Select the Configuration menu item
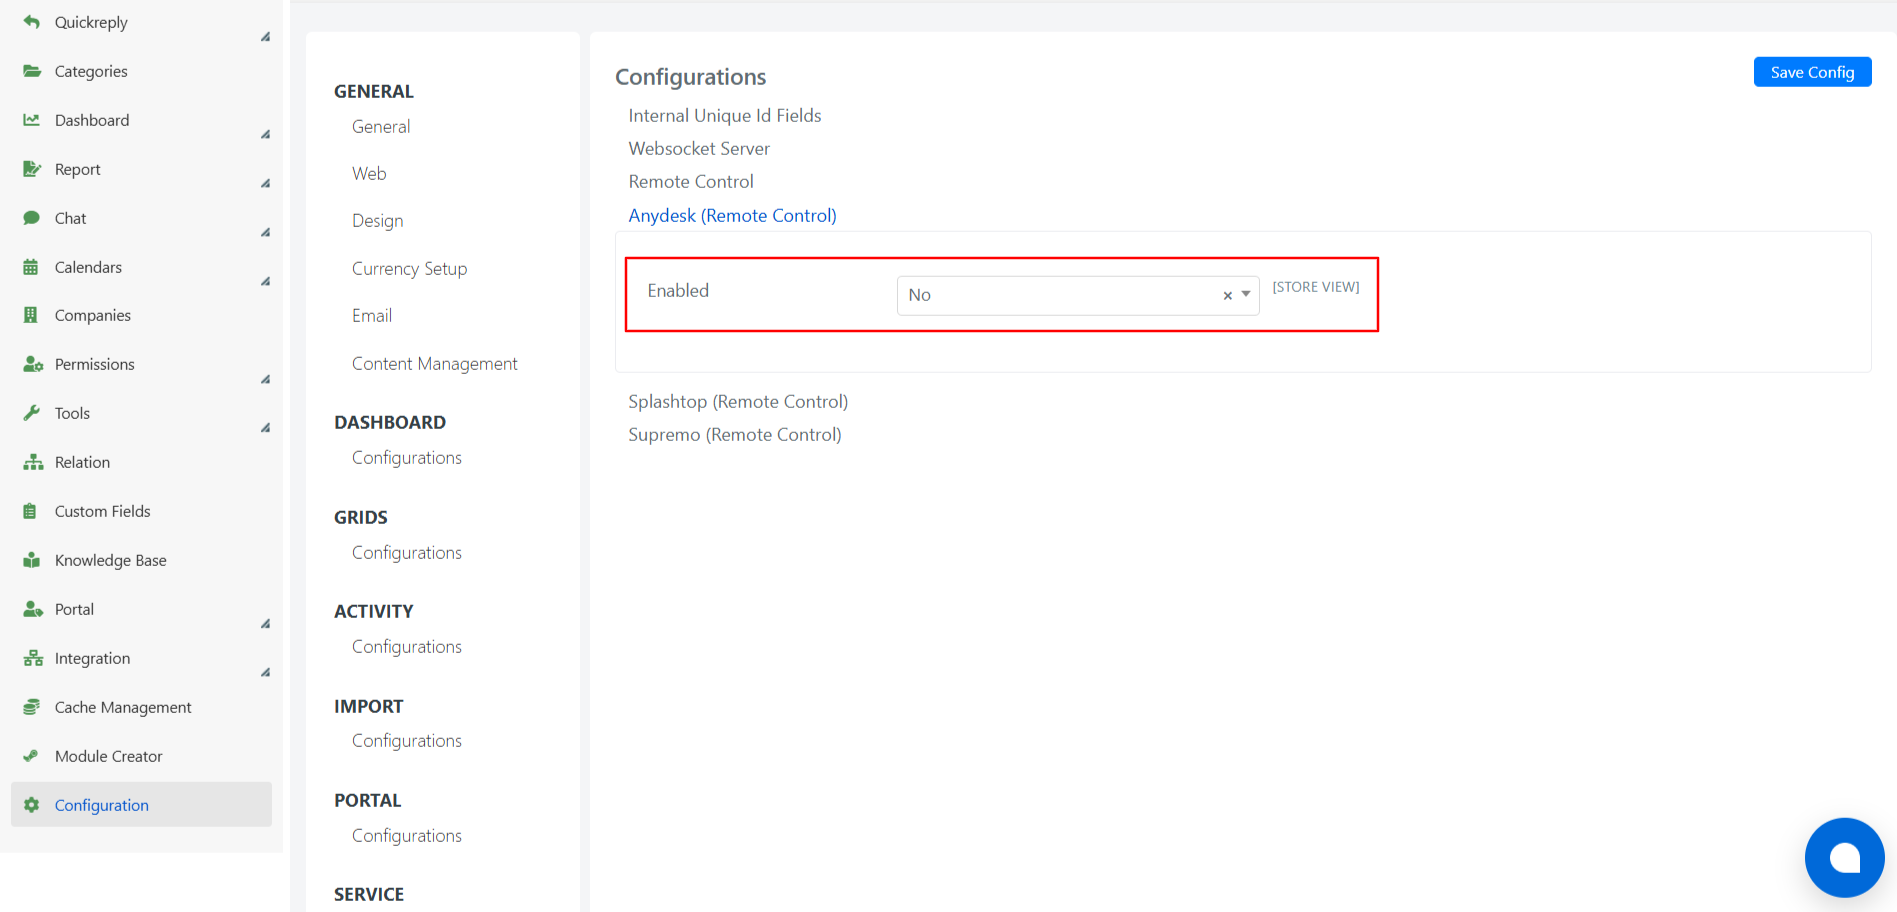Viewport: 1897px width, 912px height. click(x=141, y=805)
